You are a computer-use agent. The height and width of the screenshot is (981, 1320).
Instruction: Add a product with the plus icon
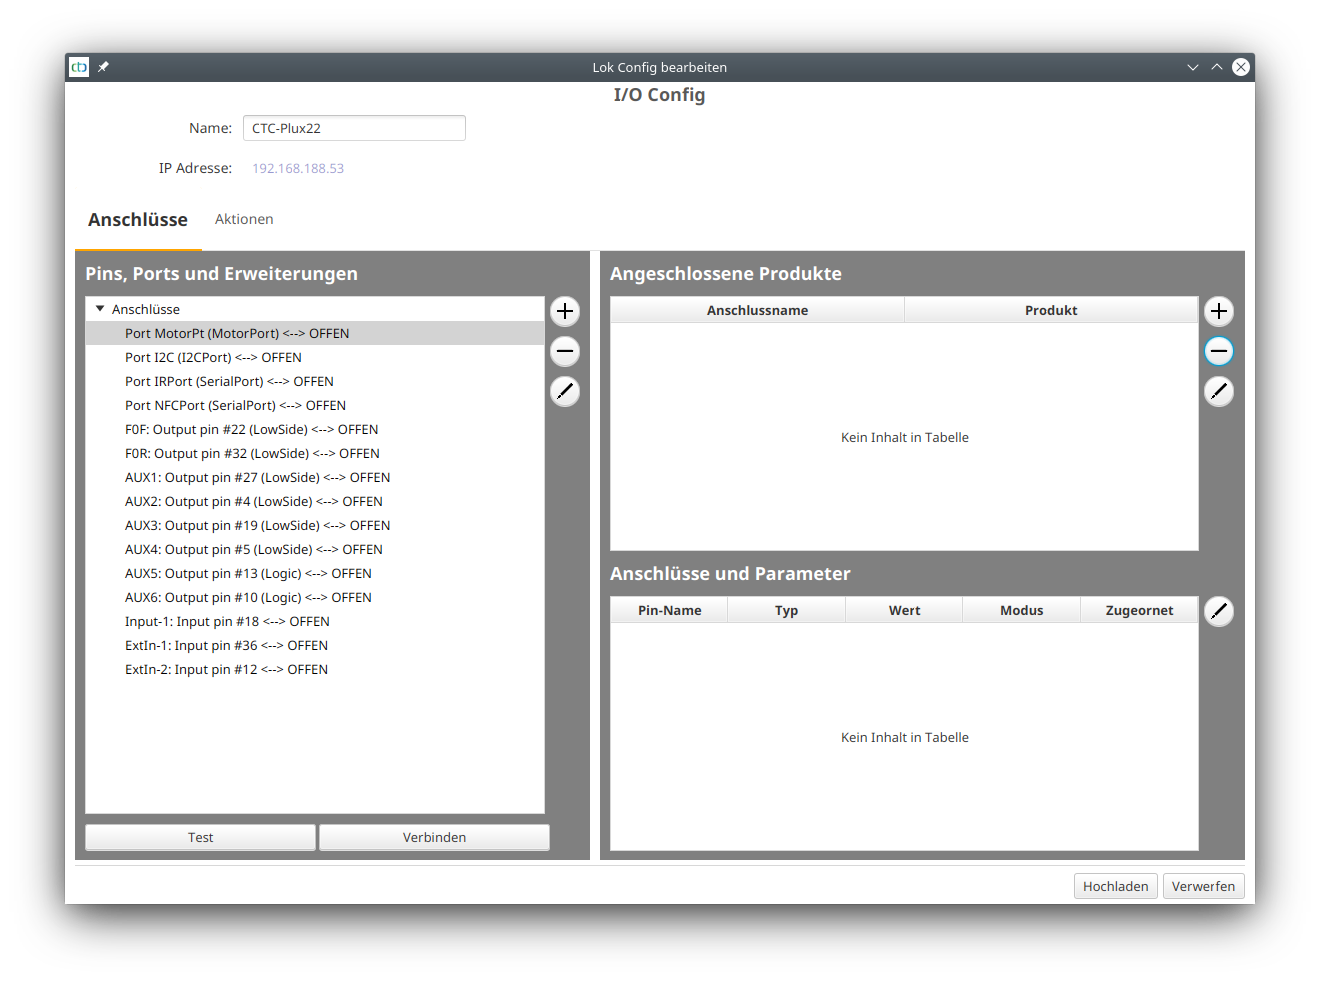click(1219, 311)
